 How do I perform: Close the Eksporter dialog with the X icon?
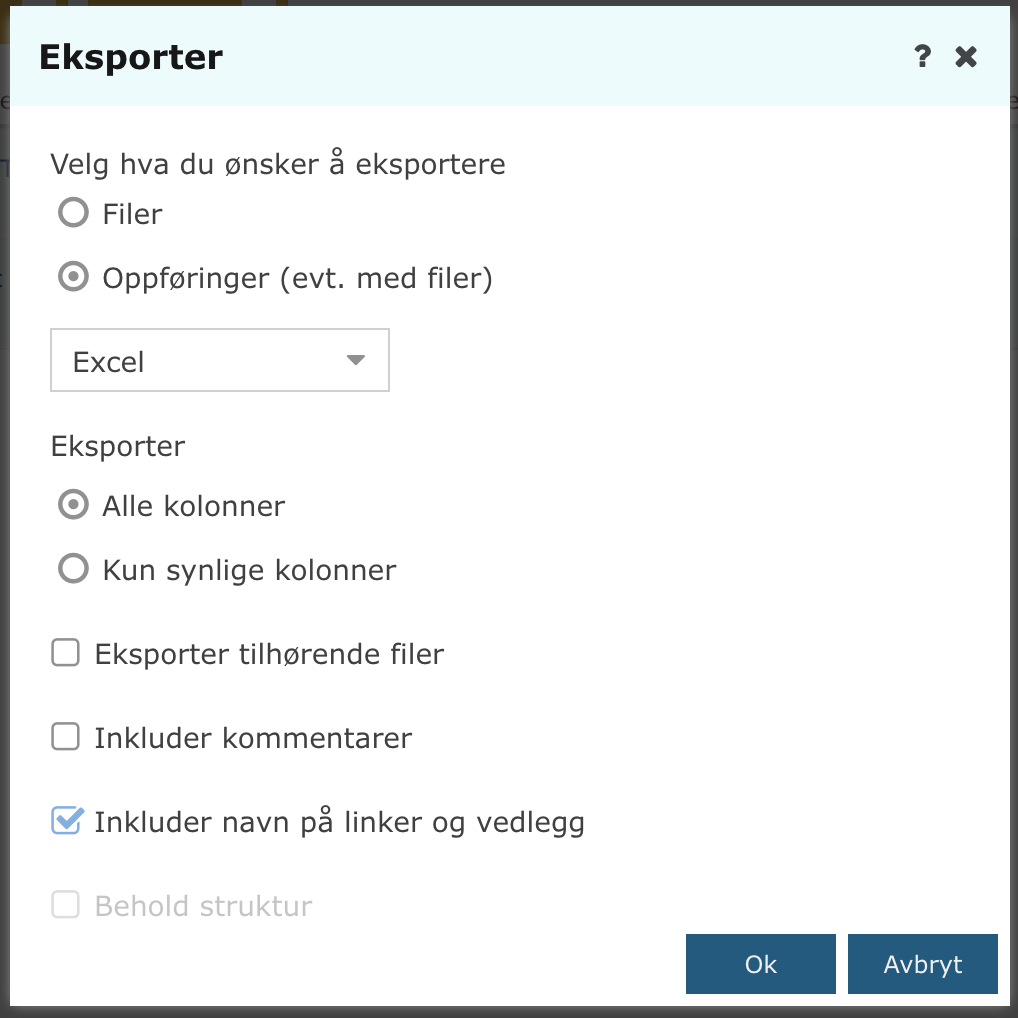point(966,56)
